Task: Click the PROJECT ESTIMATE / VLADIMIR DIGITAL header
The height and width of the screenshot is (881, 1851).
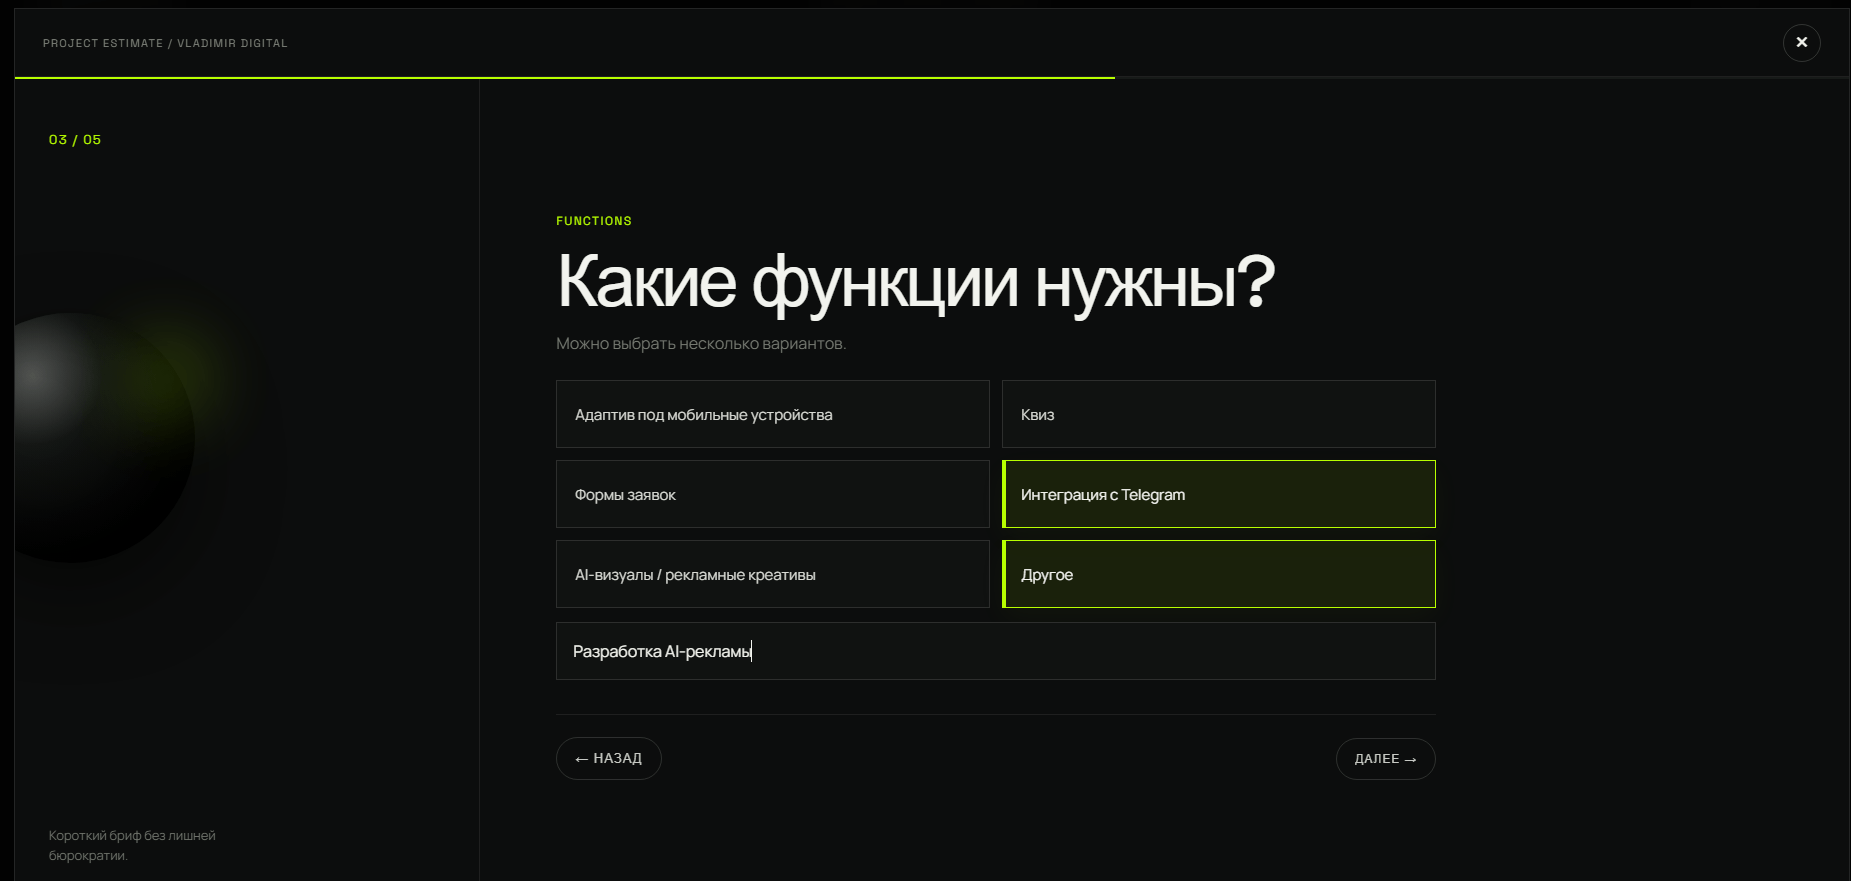Action: pos(165,43)
